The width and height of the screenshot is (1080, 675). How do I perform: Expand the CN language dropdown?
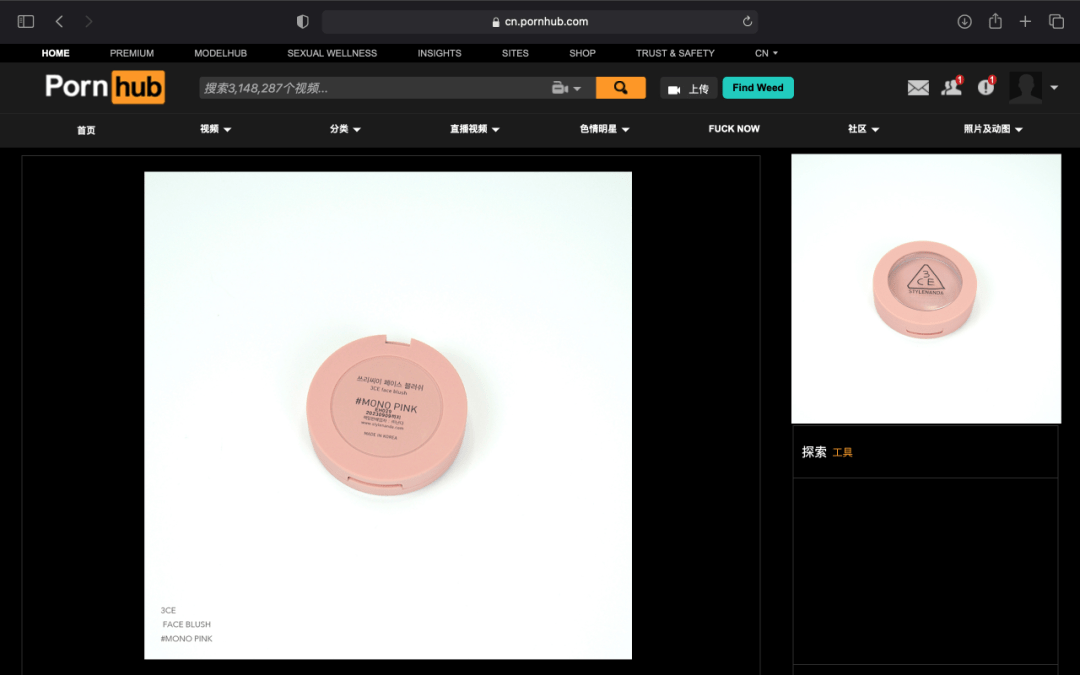767,53
